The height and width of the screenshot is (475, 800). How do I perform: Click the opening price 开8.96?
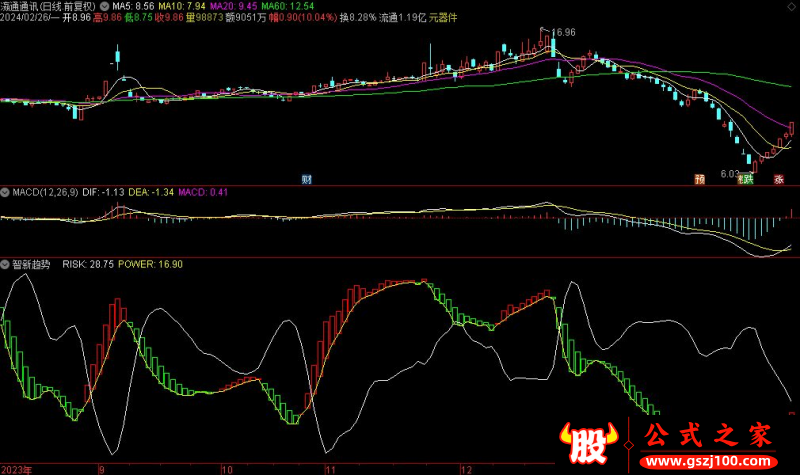click(x=77, y=17)
